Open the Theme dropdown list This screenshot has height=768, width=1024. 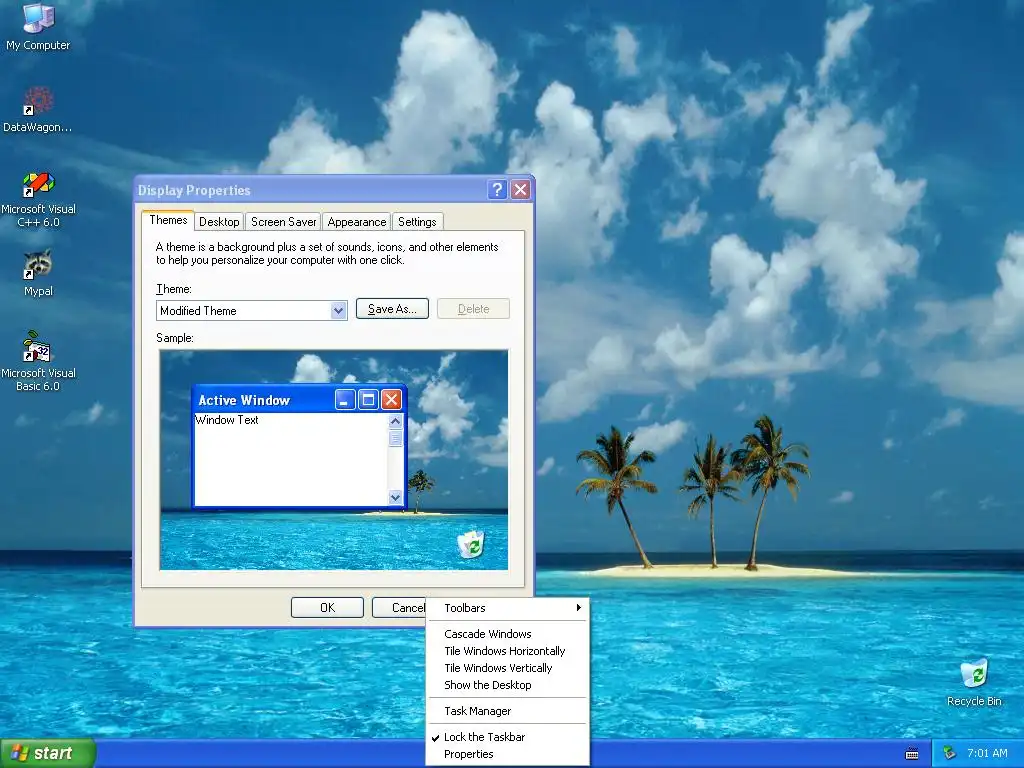tap(338, 311)
